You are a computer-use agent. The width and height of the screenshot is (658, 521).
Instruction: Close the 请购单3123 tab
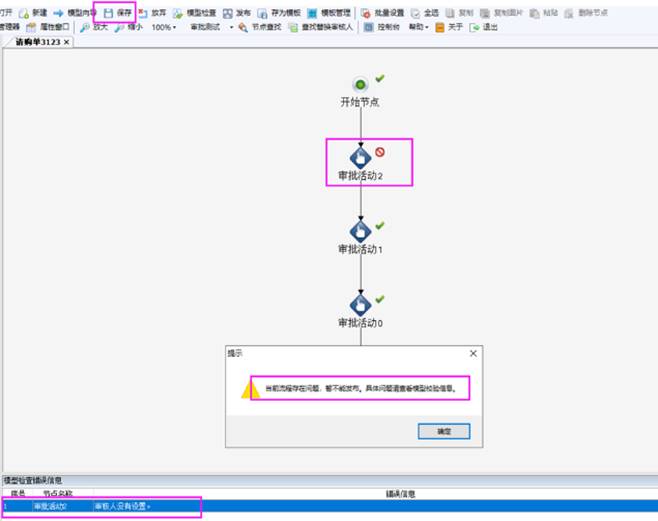click(67, 43)
